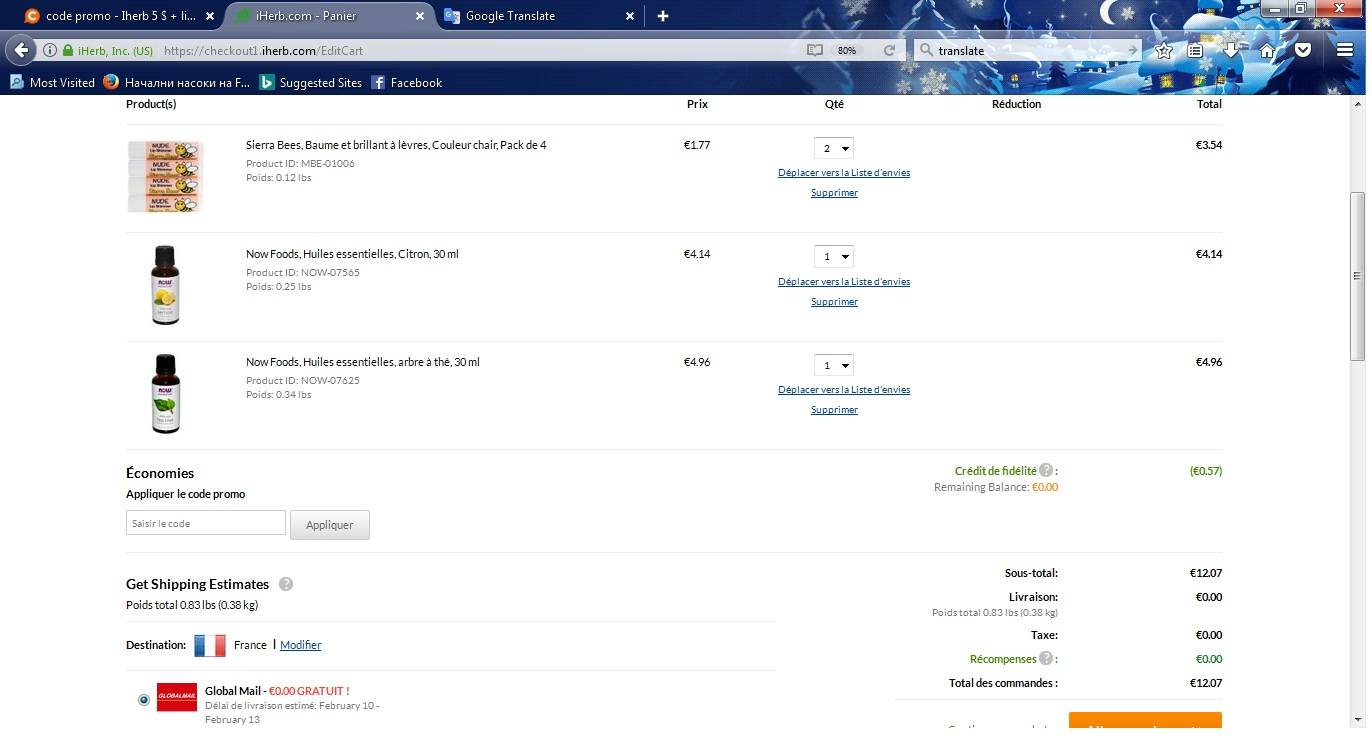This screenshot has height=740, width=1372.
Task: Open quantity dropdown for Sierra Bees lip balm
Action: [x=833, y=148]
